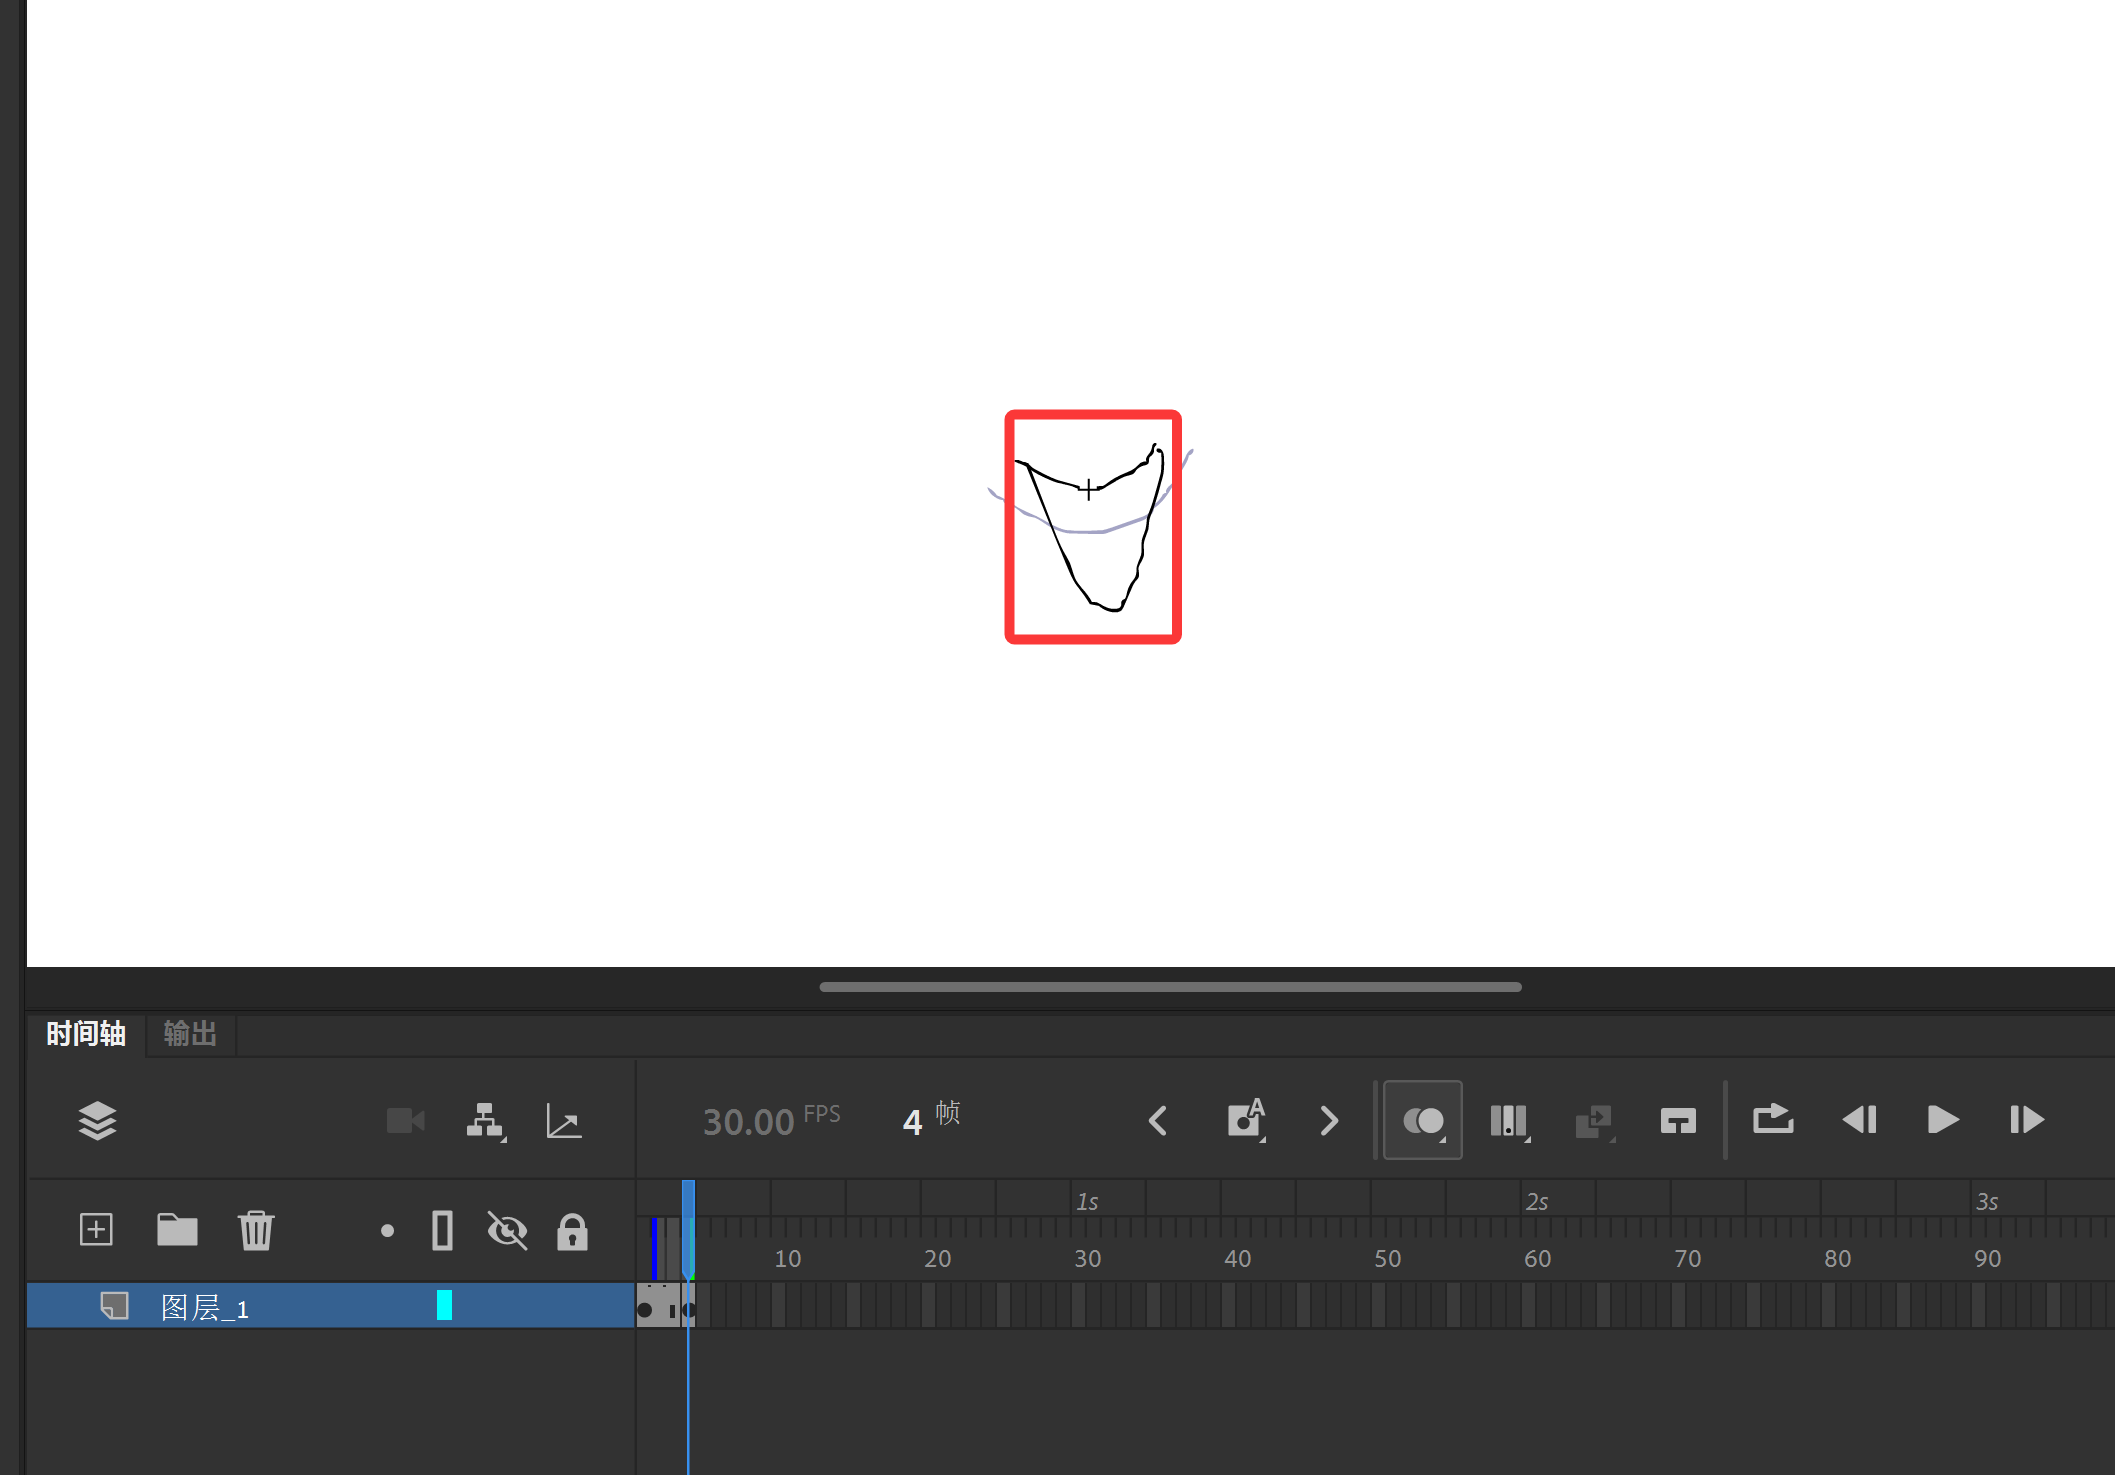This screenshot has width=2115, height=1475.
Task: Click the add camera icon
Action: click(405, 1121)
